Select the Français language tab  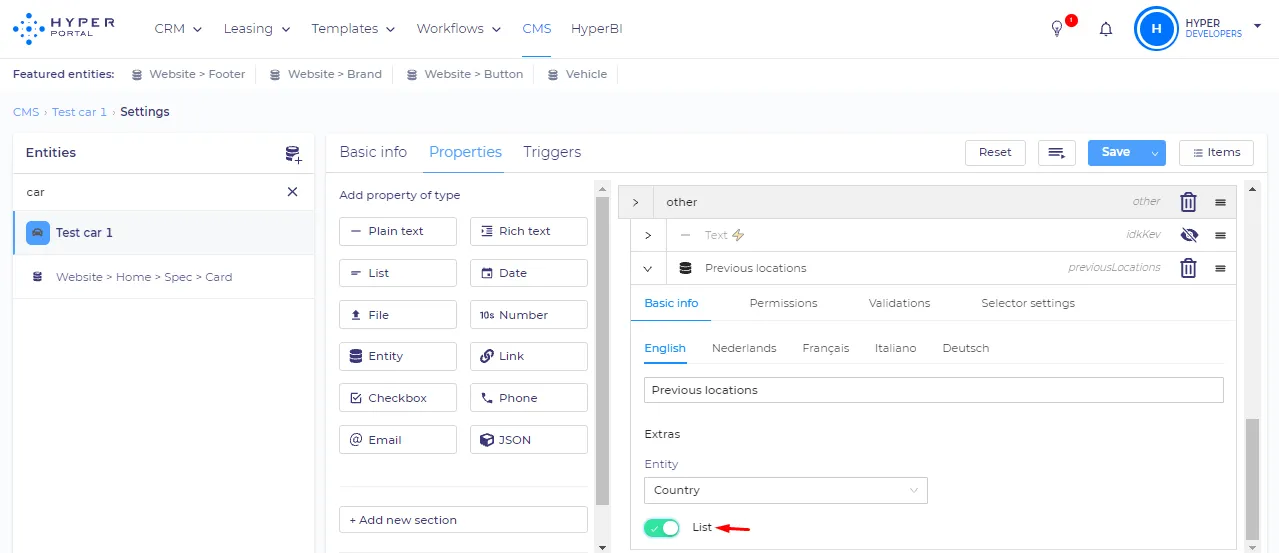click(826, 348)
